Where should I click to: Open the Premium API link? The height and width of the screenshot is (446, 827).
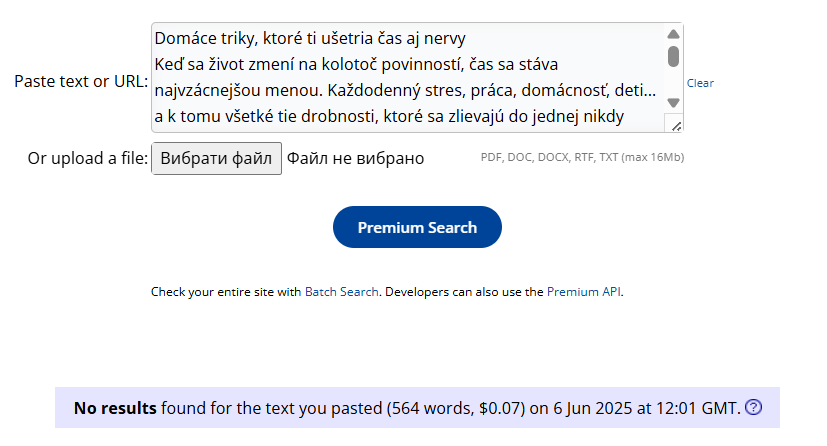tap(584, 292)
